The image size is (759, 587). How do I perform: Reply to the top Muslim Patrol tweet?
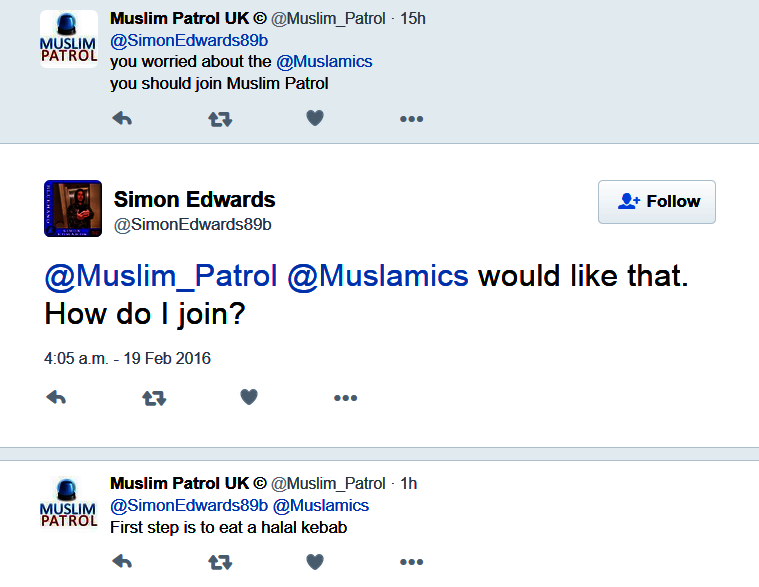(x=122, y=118)
